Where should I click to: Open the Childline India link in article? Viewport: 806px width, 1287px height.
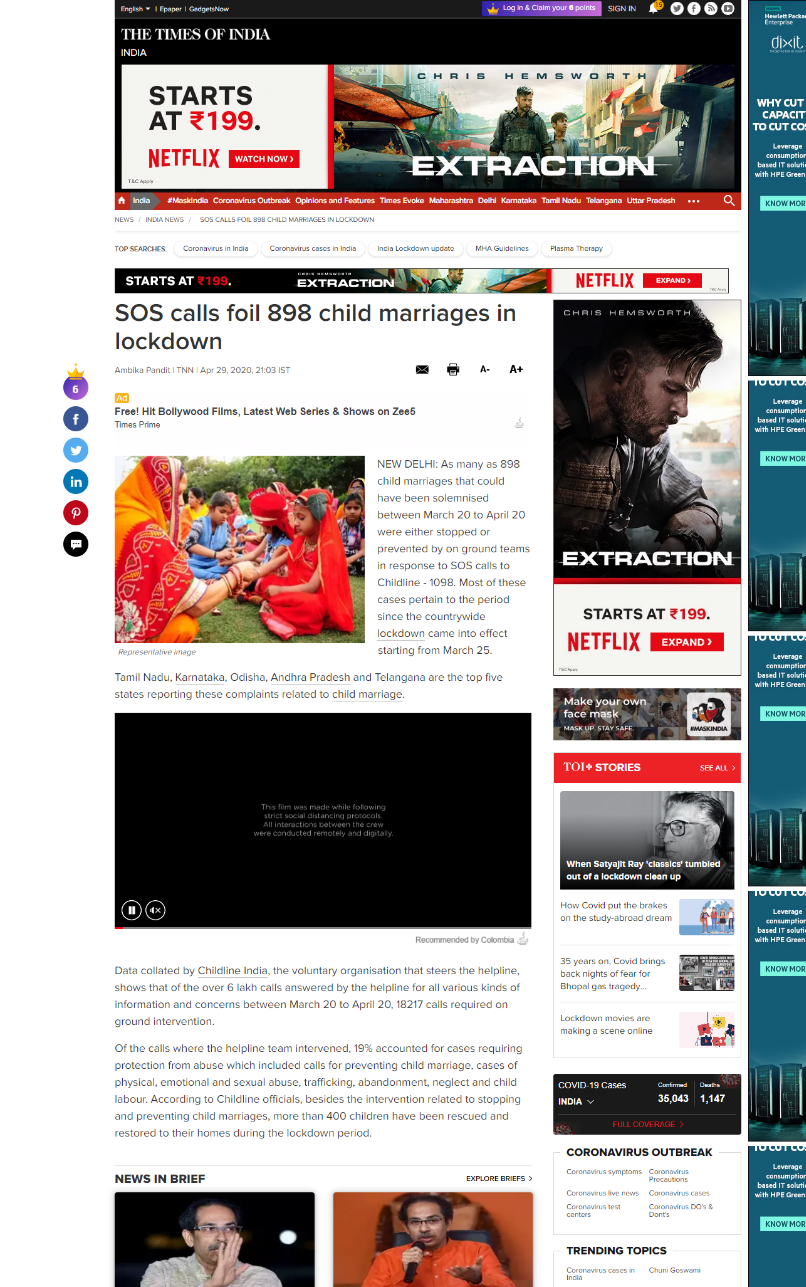click(x=232, y=971)
